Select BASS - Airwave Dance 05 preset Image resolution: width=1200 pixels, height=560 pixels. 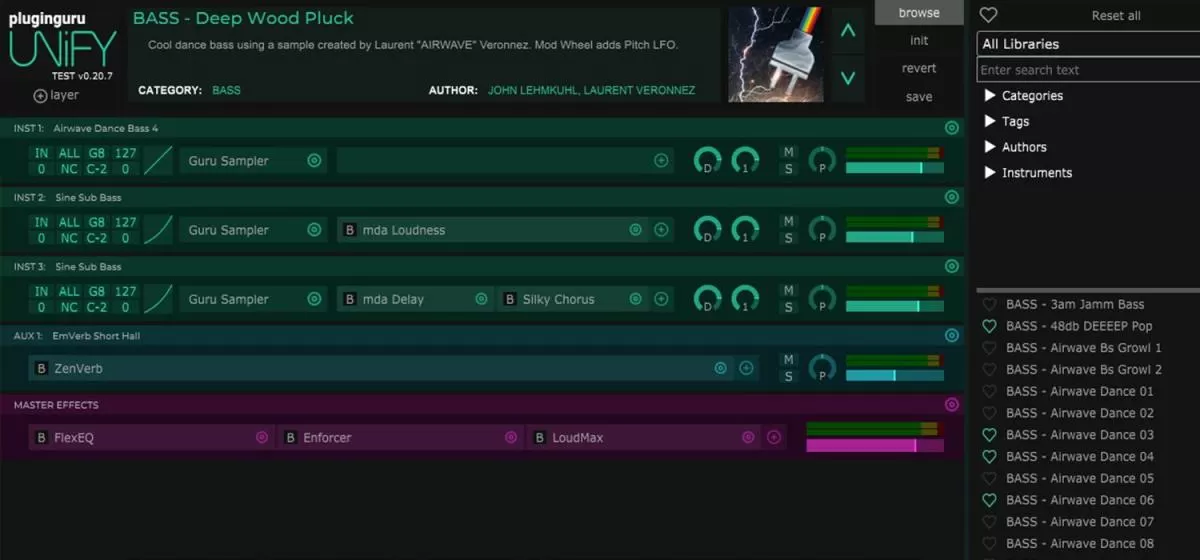(x=1080, y=478)
